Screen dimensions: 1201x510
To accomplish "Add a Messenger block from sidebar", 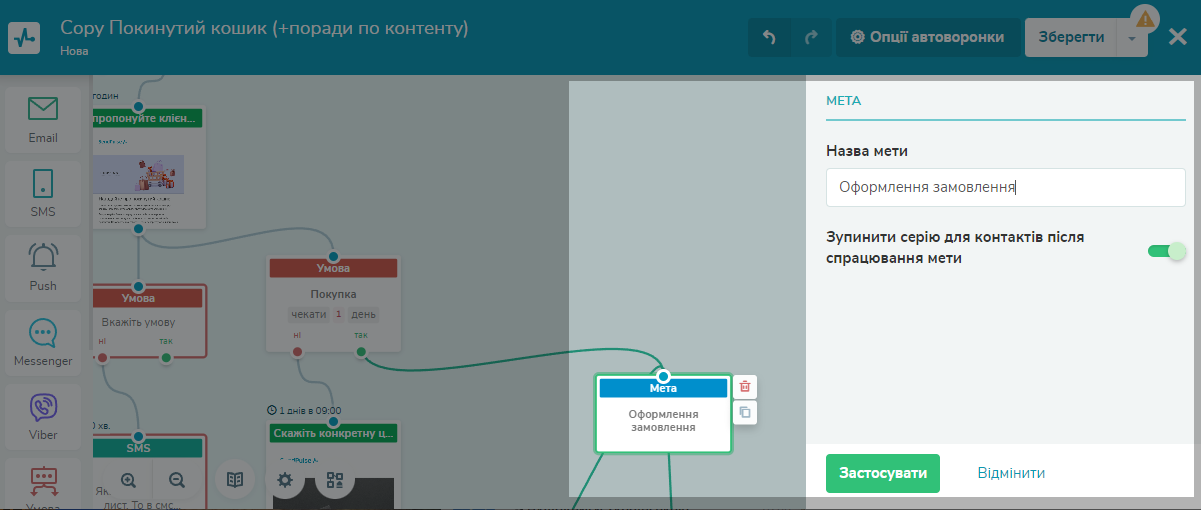I will [x=43, y=342].
